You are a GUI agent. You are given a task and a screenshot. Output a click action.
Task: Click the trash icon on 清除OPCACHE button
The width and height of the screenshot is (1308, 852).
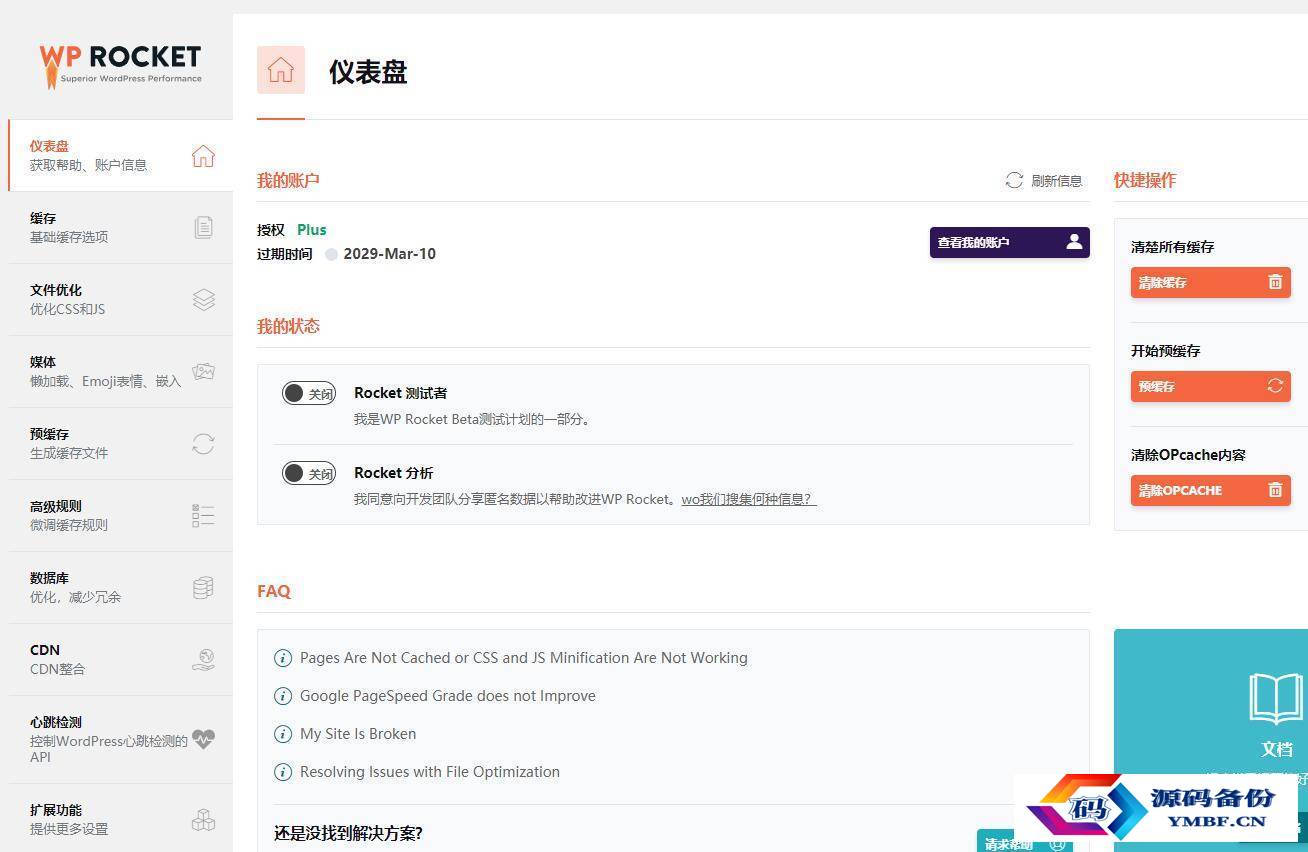(x=1275, y=490)
